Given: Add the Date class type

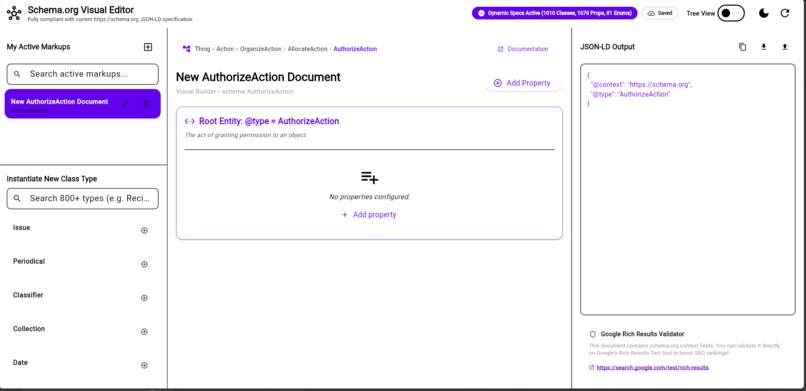Looking at the screenshot, I should 144,365.
